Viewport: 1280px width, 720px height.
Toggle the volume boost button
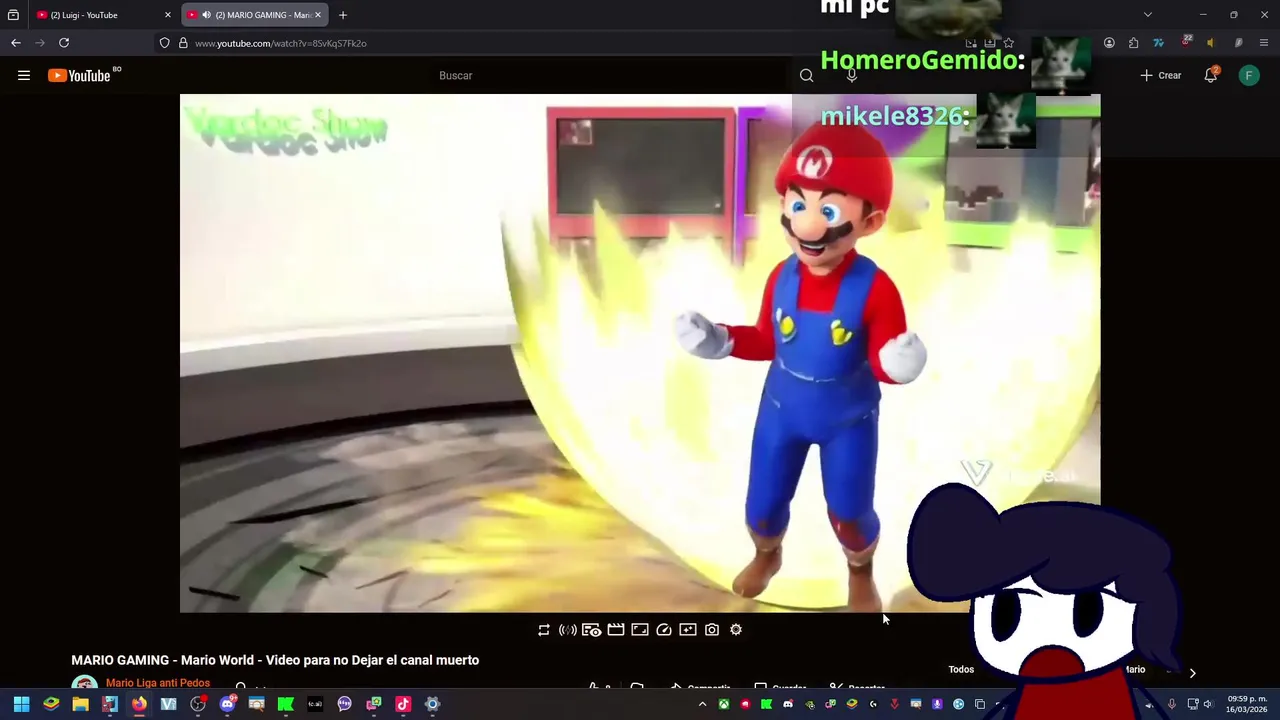click(x=568, y=630)
